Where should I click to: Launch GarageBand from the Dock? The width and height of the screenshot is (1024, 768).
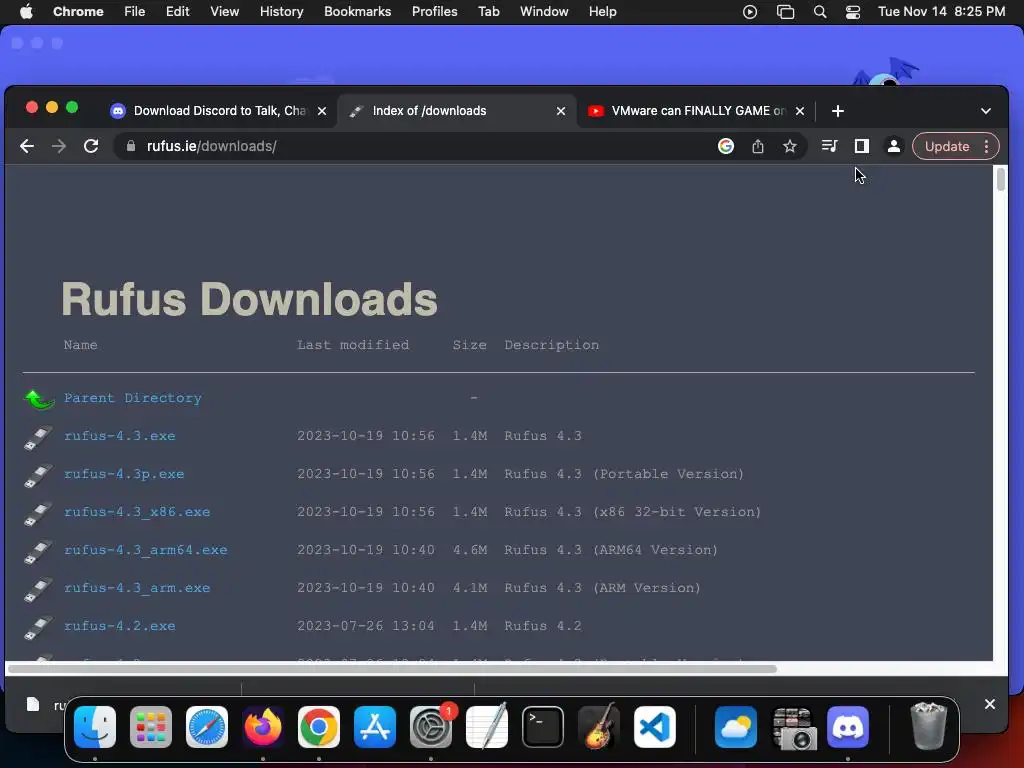tap(599, 727)
